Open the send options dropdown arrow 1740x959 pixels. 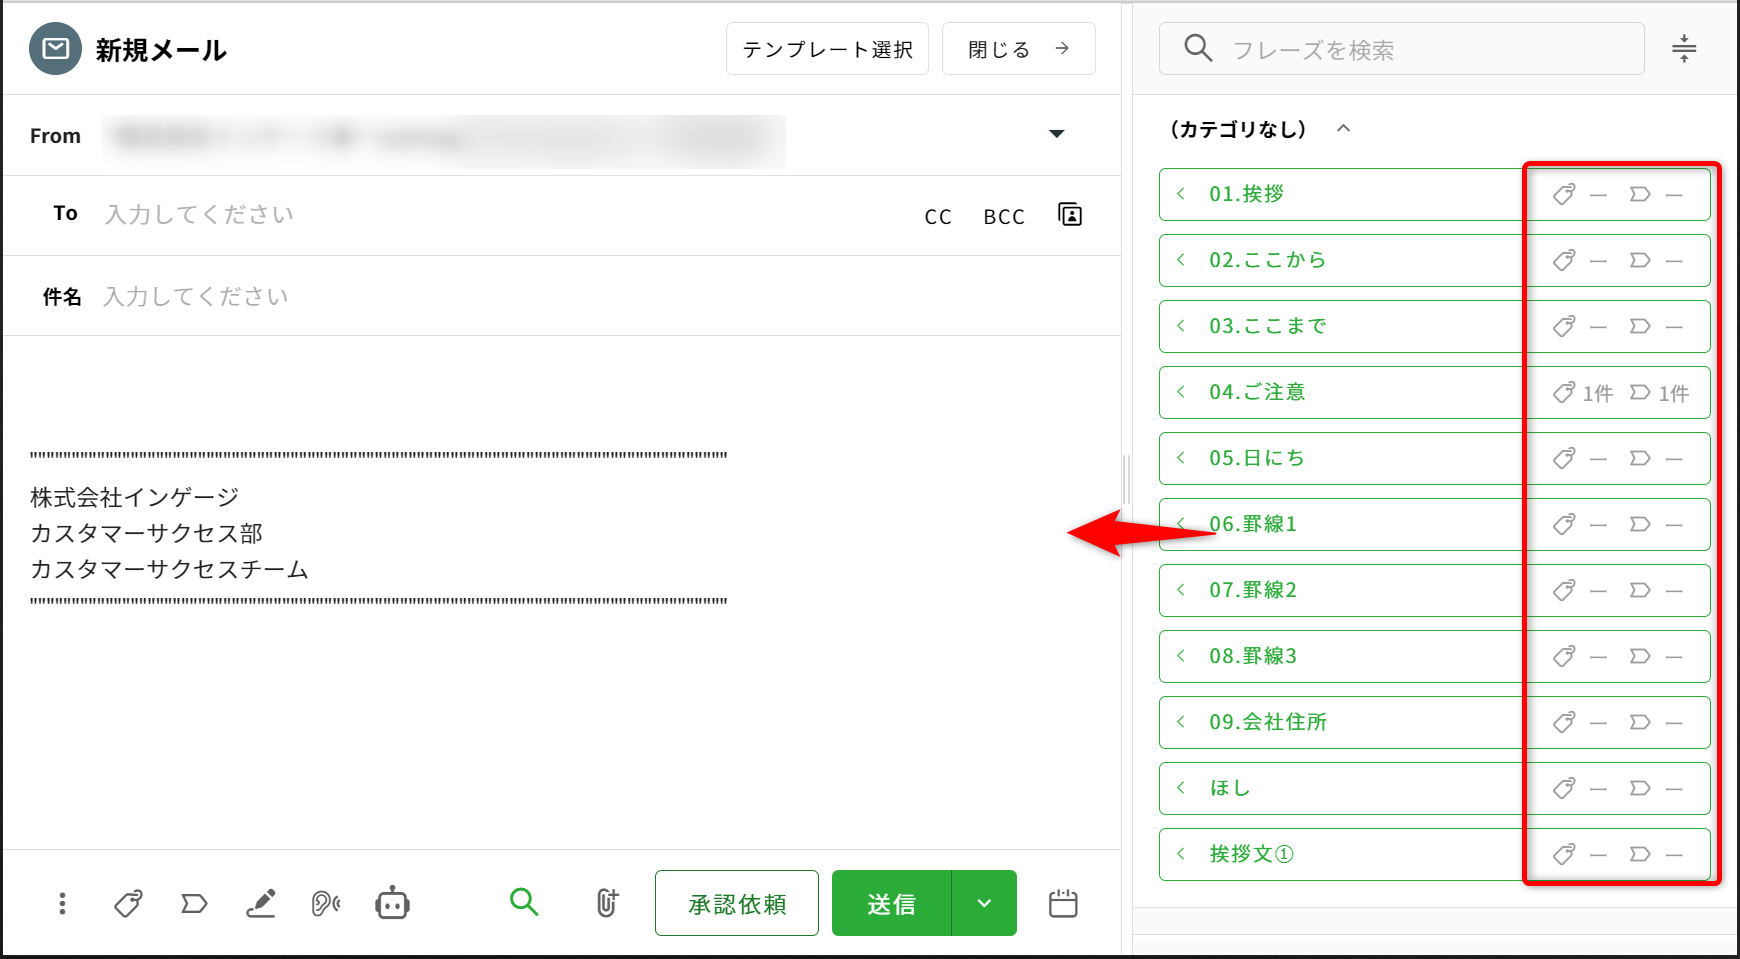click(984, 903)
